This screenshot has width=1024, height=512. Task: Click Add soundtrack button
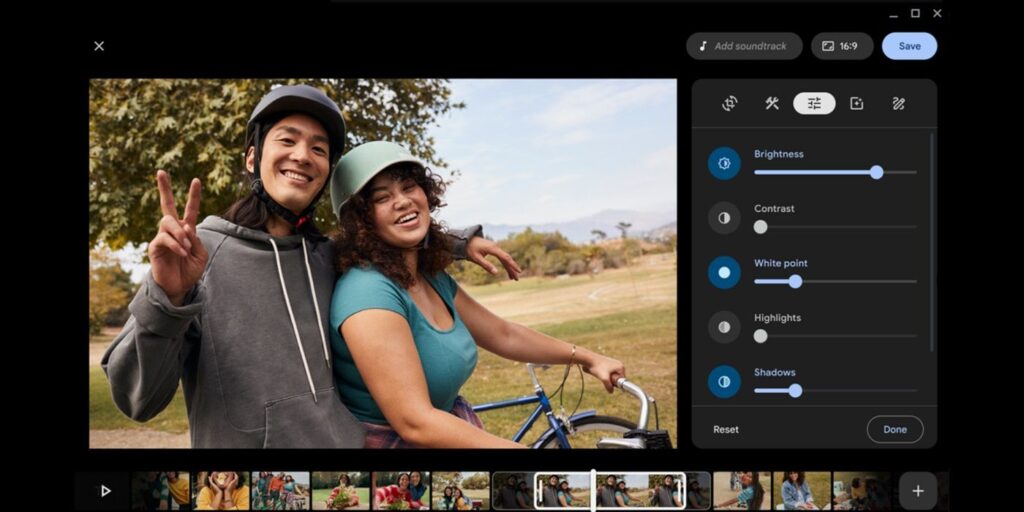click(744, 46)
